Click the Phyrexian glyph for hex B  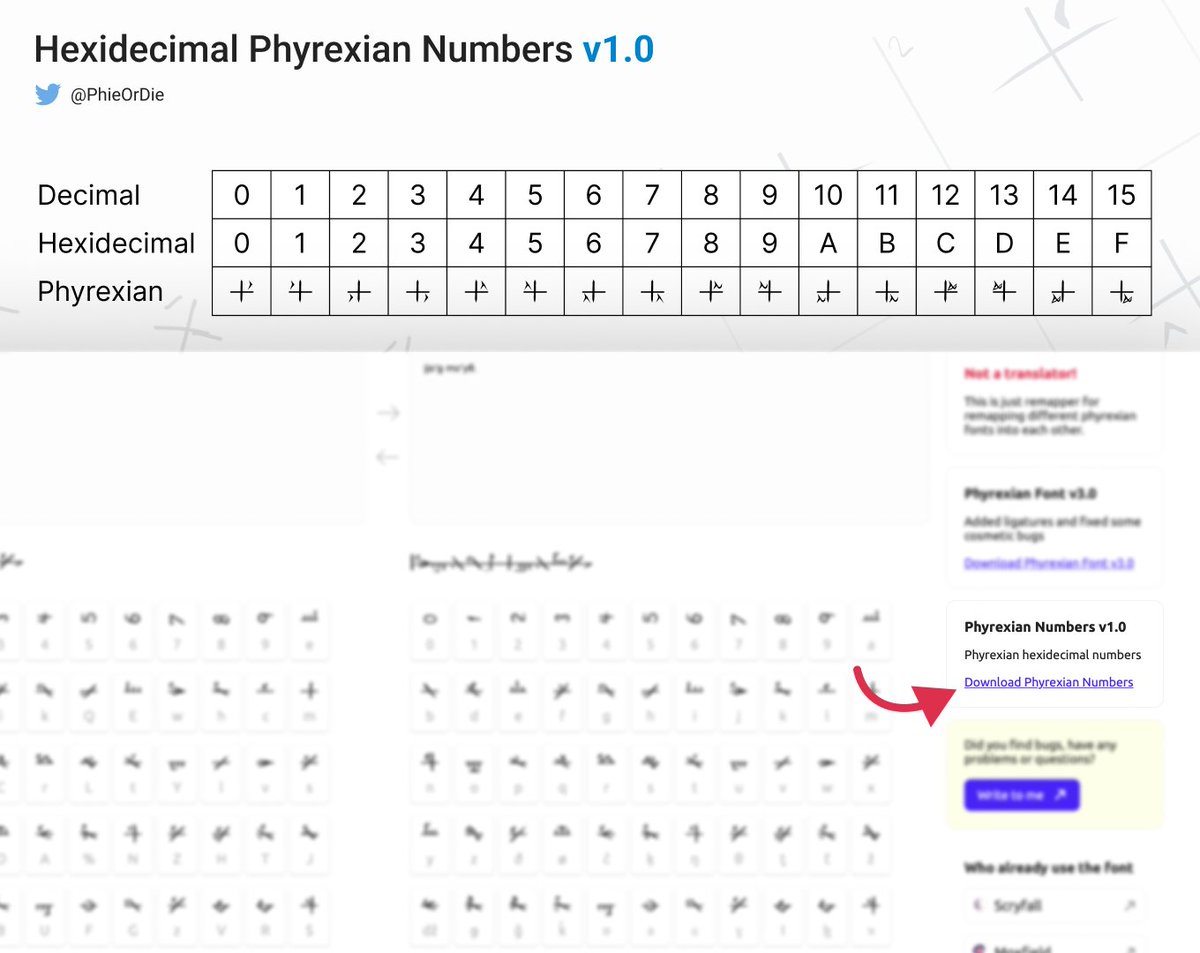(887, 292)
